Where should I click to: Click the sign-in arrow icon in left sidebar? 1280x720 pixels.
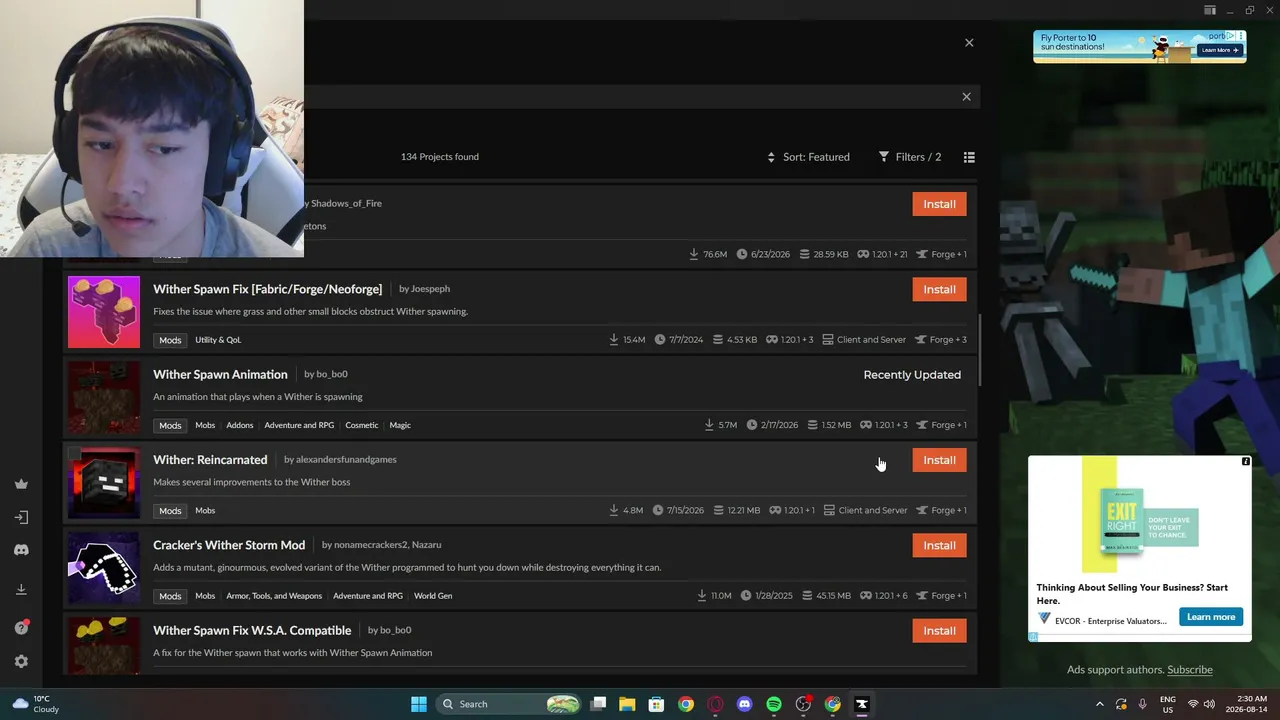pyautogui.click(x=21, y=517)
